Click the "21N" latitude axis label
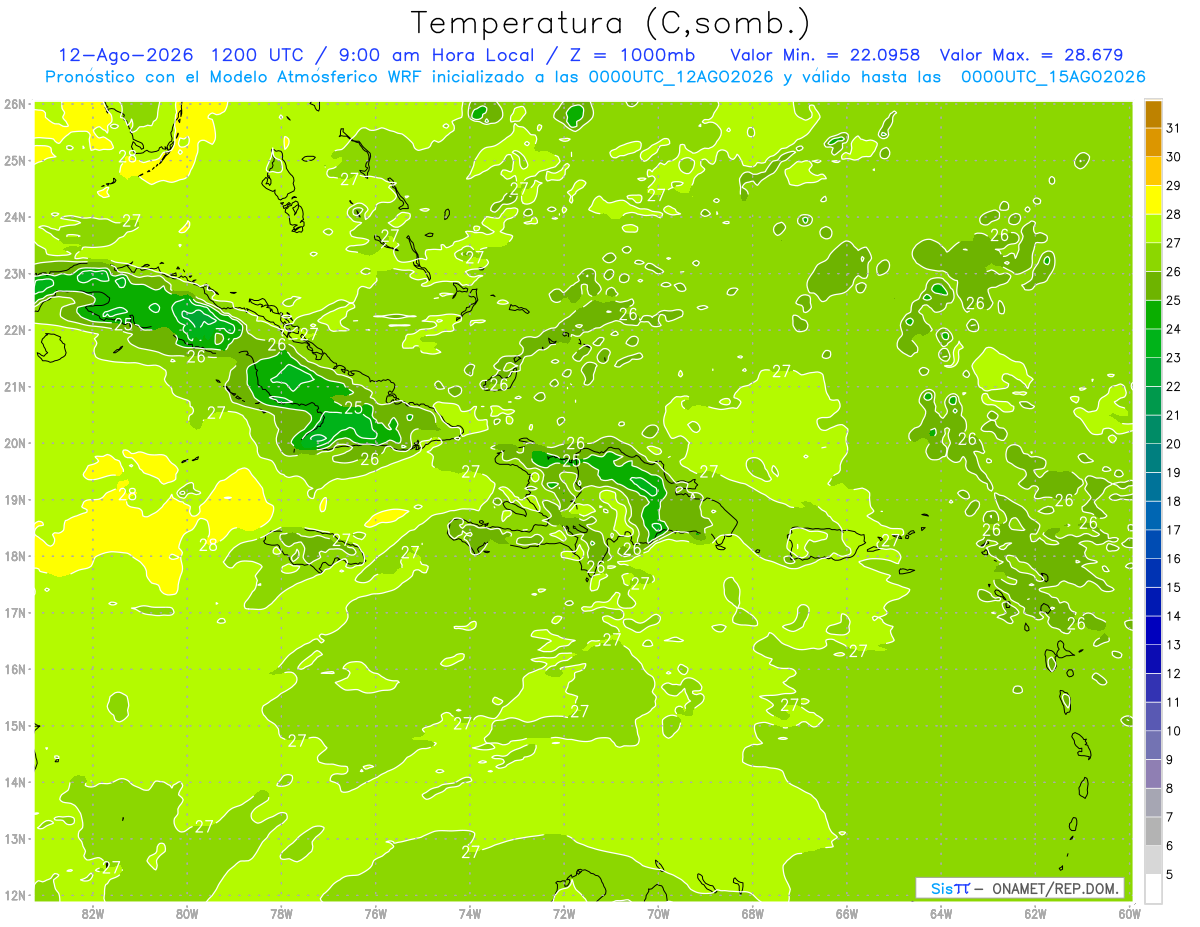The height and width of the screenshot is (927, 1200). (x=15, y=387)
